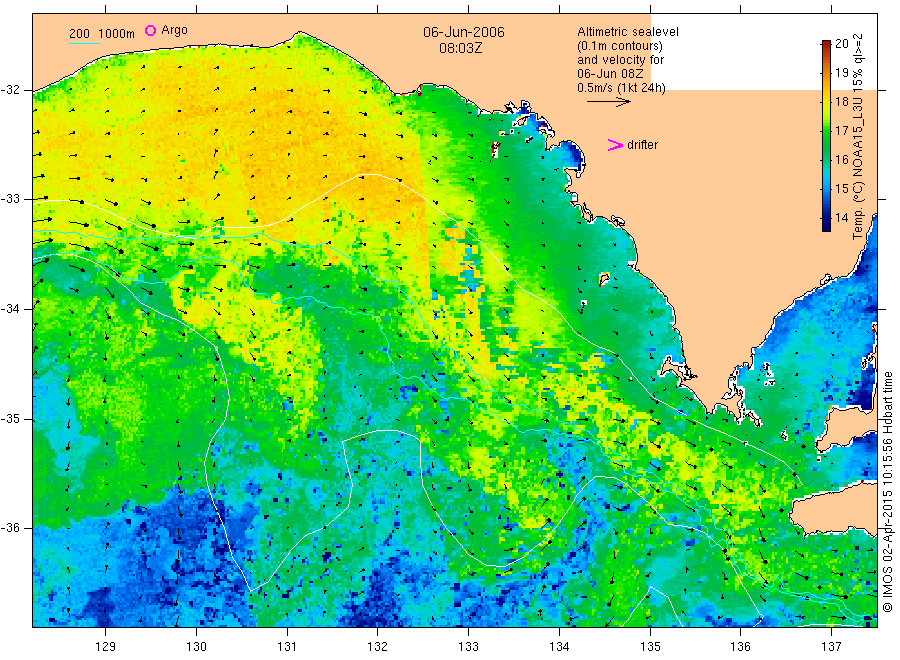Click the 0.5m/s velocity scale arrow
The width and height of the screenshot is (900, 660).
608,102
